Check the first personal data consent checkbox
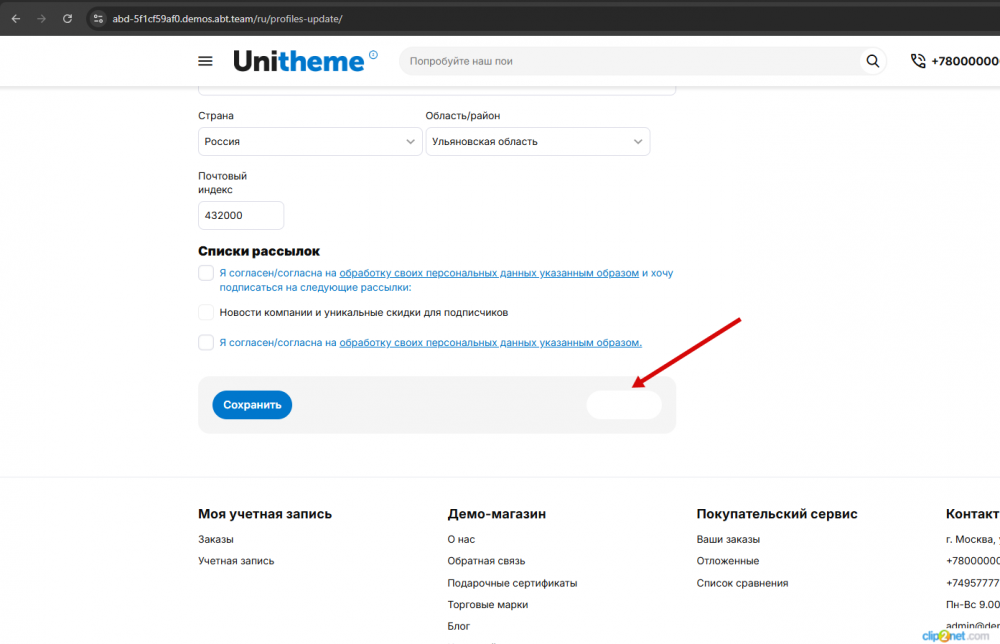This screenshot has height=644, width=1000. [206, 272]
